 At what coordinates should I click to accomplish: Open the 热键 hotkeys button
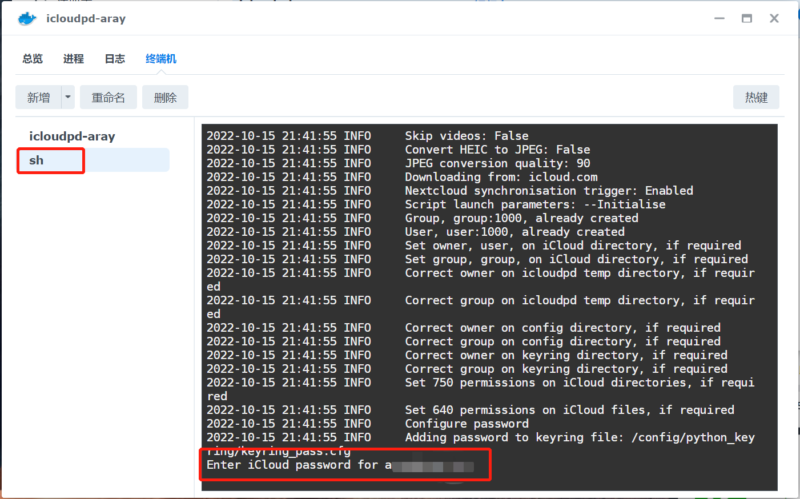(x=756, y=97)
